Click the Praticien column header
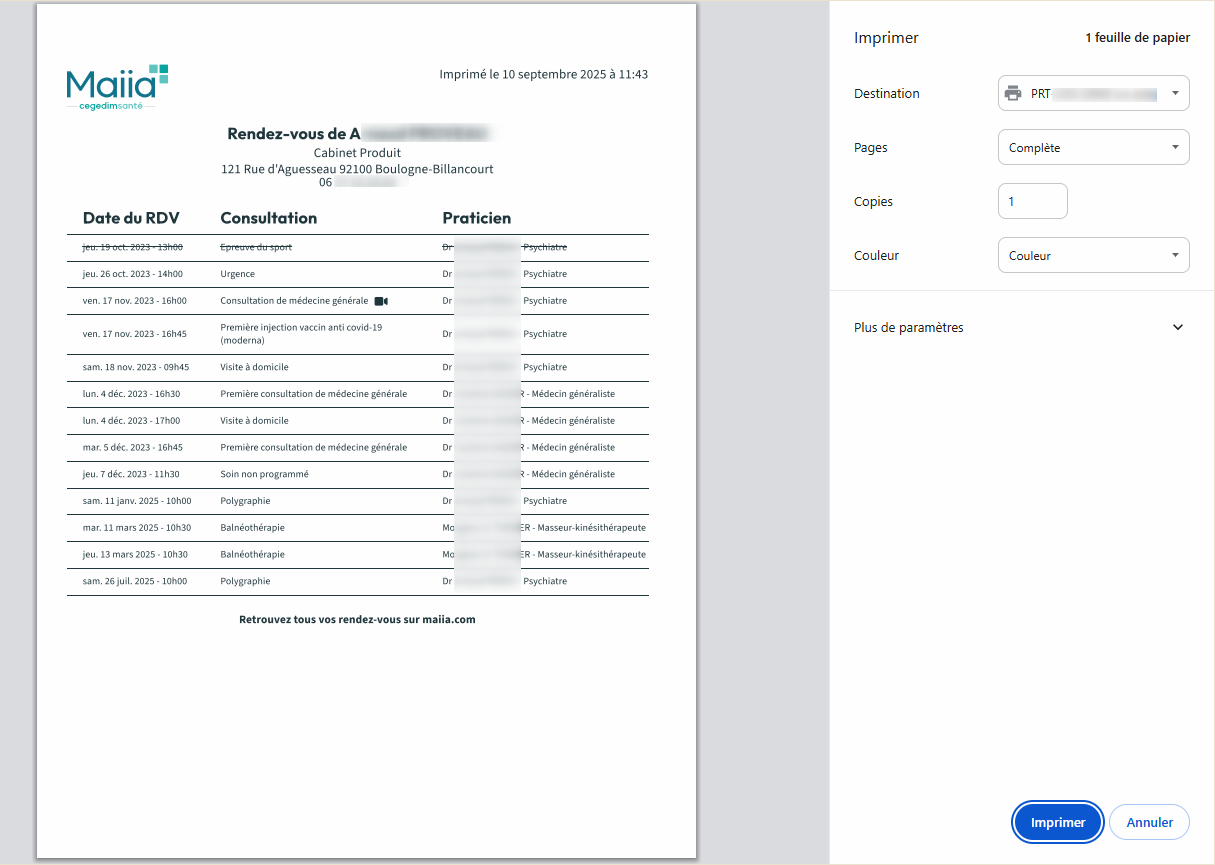The width and height of the screenshot is (1215, 865). pyautogui.click(x=476, y=218)
